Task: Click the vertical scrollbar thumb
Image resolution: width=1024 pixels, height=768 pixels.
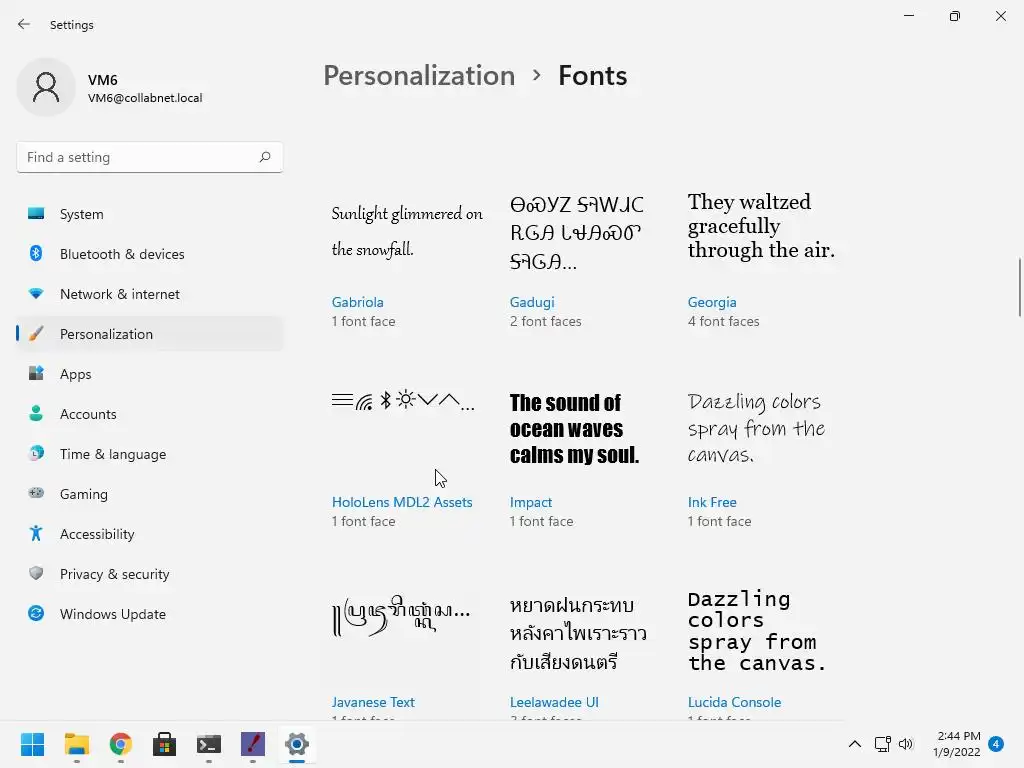Action: click(1019, 287)
